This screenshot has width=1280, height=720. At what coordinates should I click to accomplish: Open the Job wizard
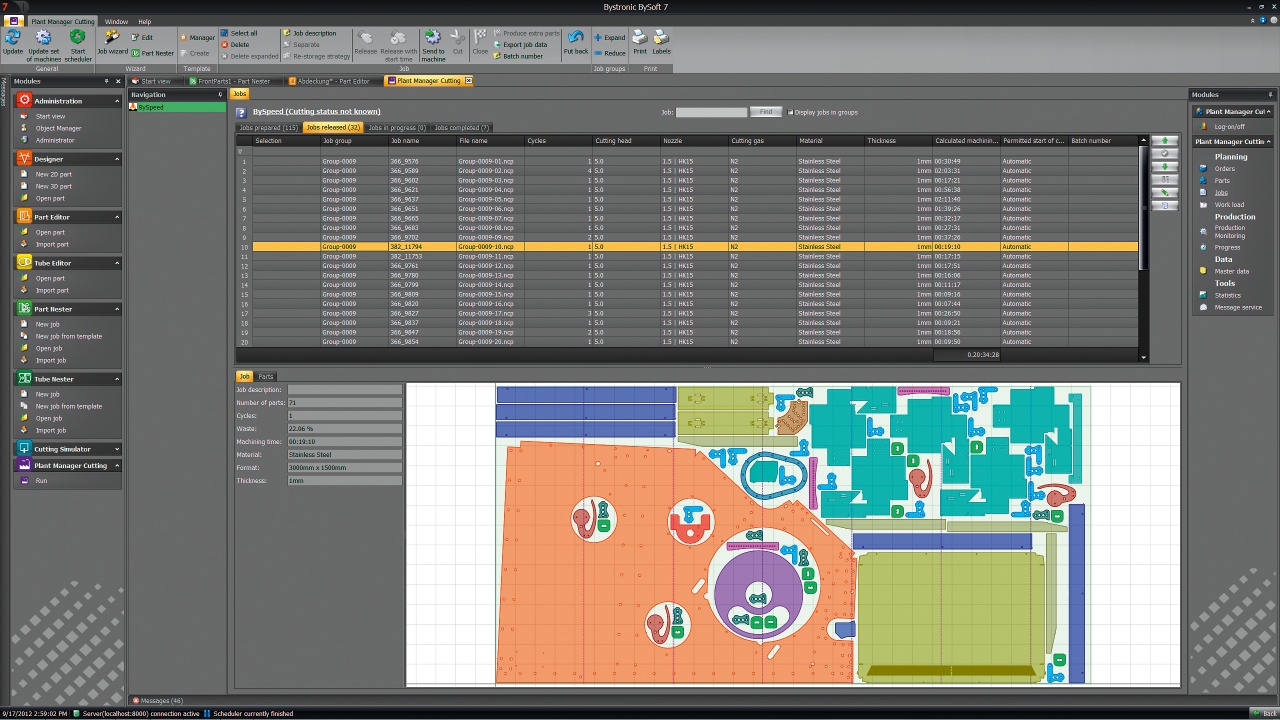click(x=112, y=38)
